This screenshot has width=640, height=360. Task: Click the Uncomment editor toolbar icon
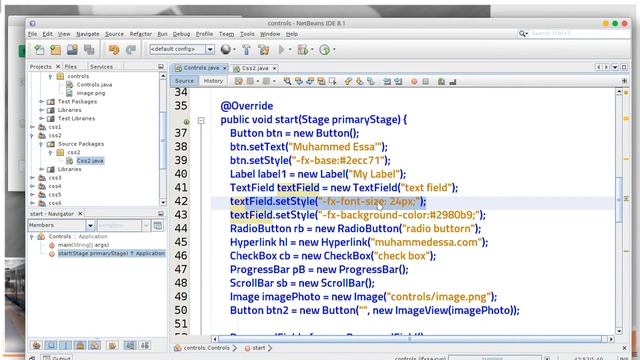pyautogui.click(x=453, y=82)
